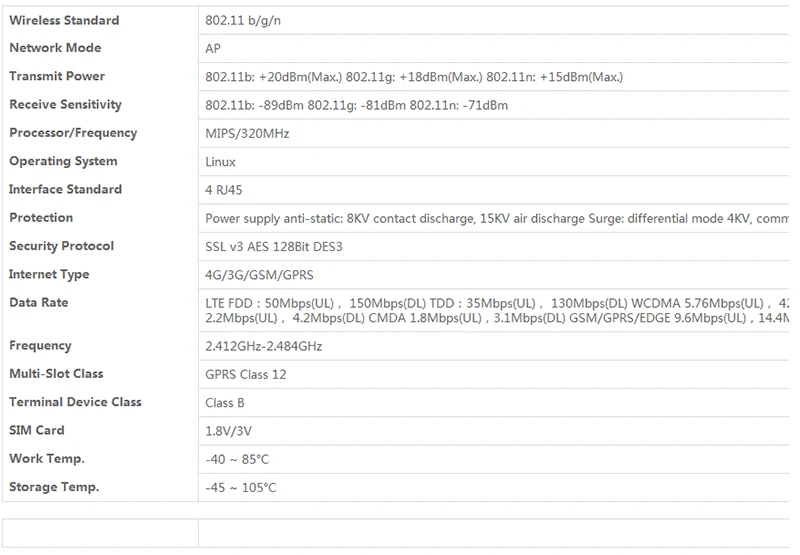Select the Internet Type label
The image size is (800, 555).
(x=49, y=274)
